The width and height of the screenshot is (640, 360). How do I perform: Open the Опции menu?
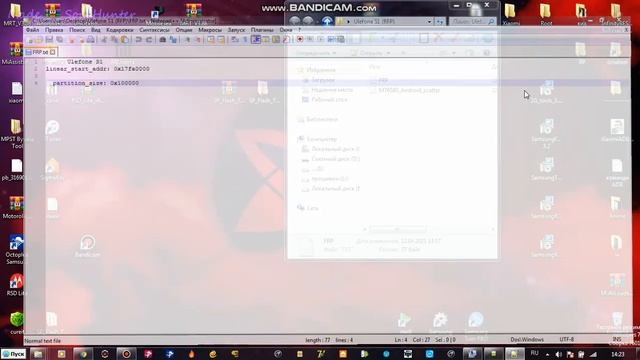point(184,30)
